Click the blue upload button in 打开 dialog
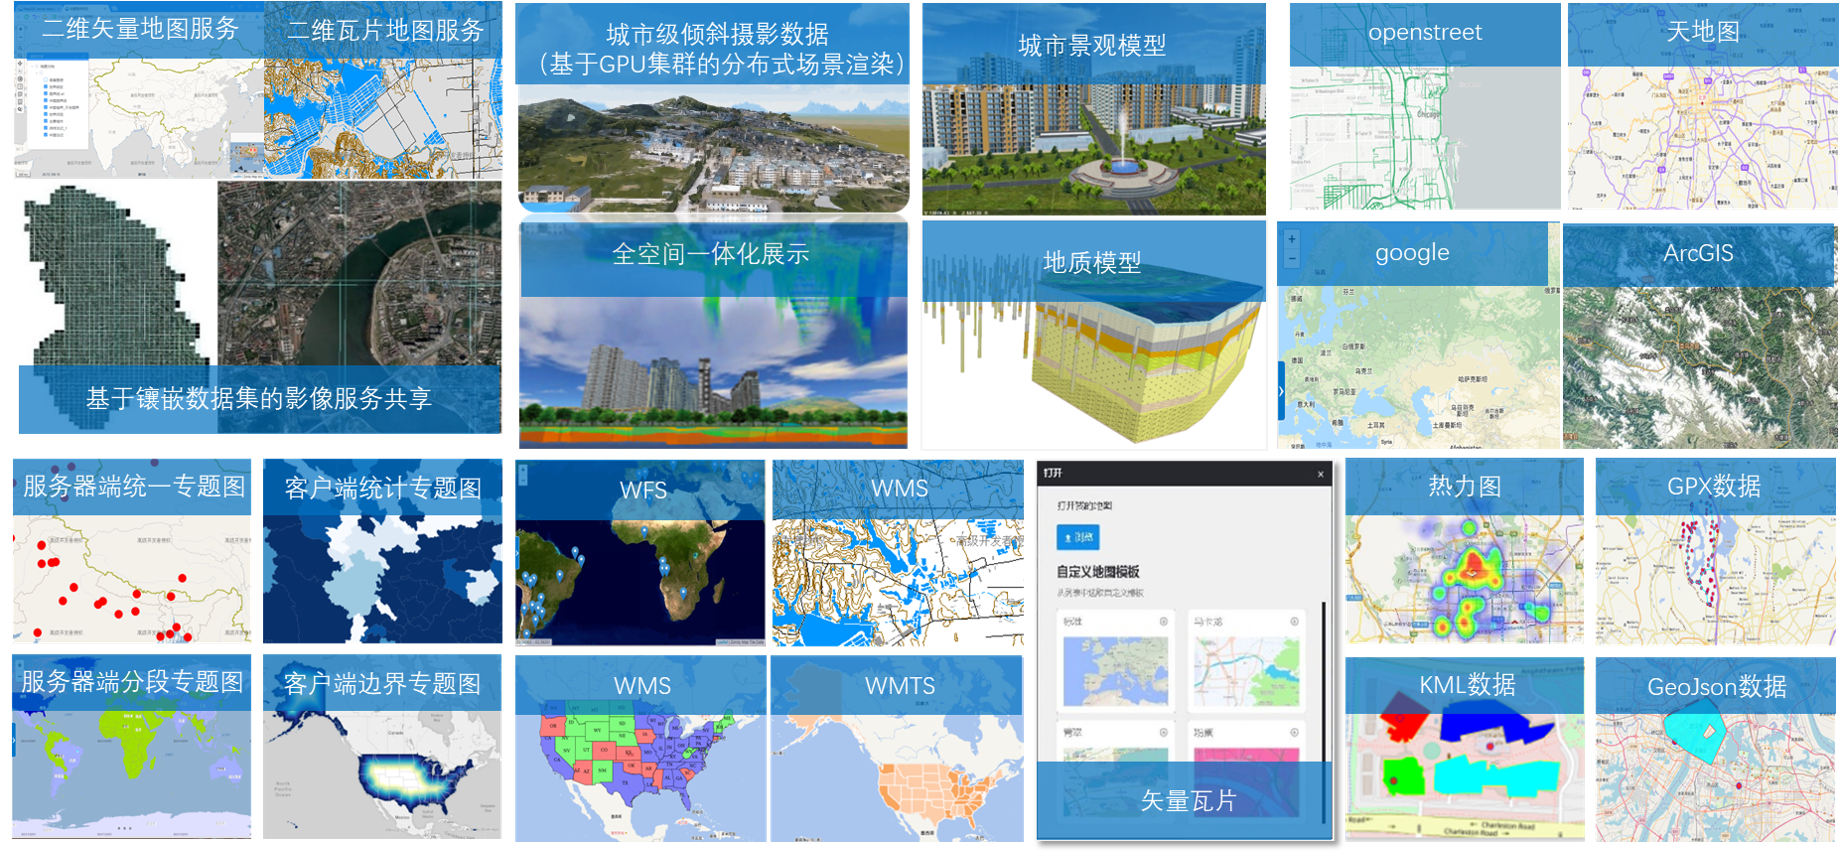This screenshot has width=1839, height=854. (x=1078, y=537)
